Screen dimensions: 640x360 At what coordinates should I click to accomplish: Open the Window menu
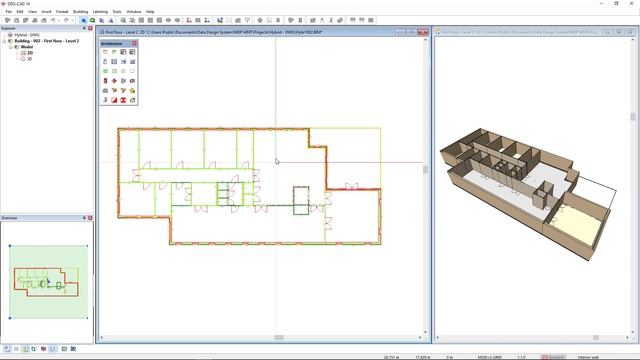pos(134,11)
